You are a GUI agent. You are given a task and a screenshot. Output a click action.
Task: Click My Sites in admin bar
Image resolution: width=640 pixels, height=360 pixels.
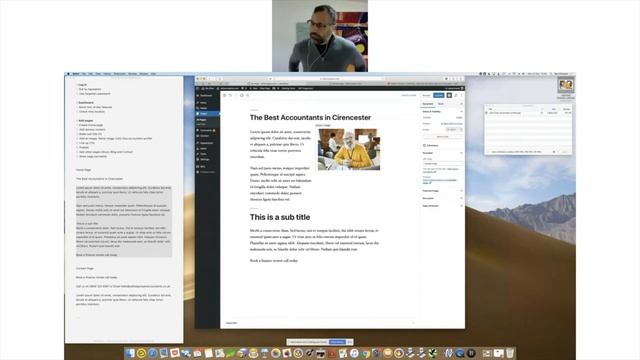click(x=208, y=88)
